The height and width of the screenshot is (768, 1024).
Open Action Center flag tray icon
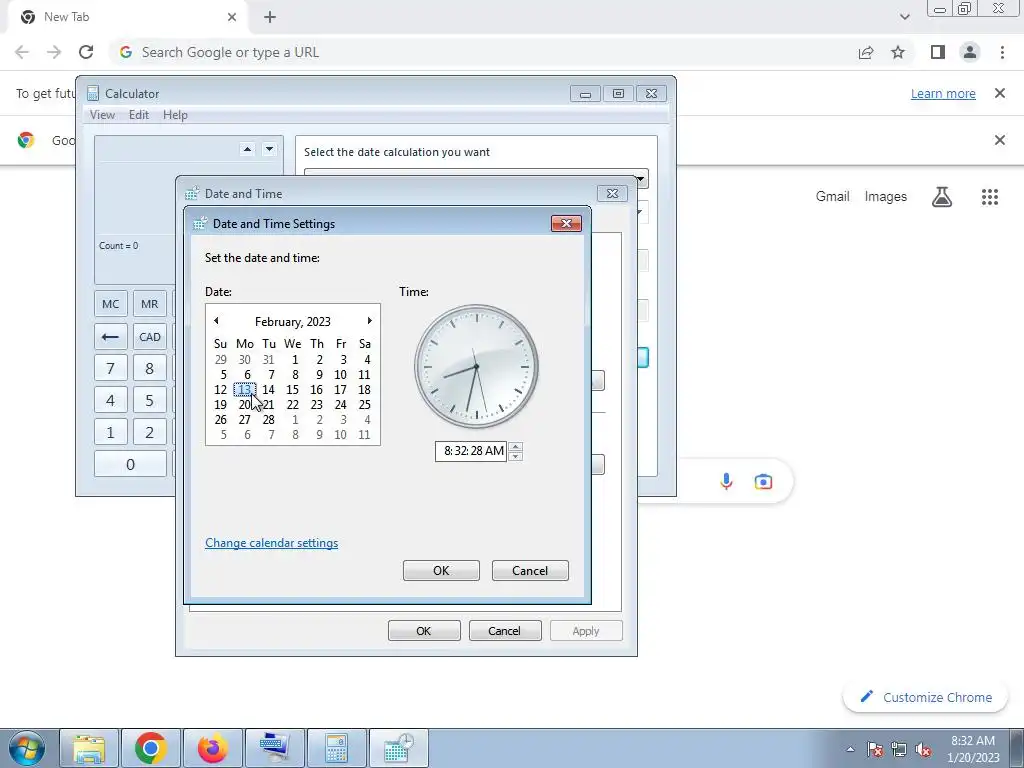pyautogui.click(x=875, y=749)
